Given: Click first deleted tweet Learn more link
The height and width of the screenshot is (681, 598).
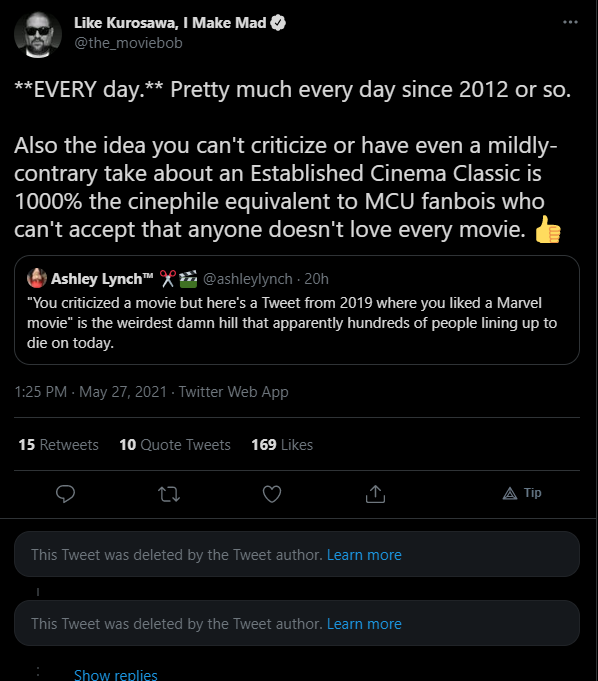Looking at the screenshot, I should pyautogui.click(x=364, y=555).
